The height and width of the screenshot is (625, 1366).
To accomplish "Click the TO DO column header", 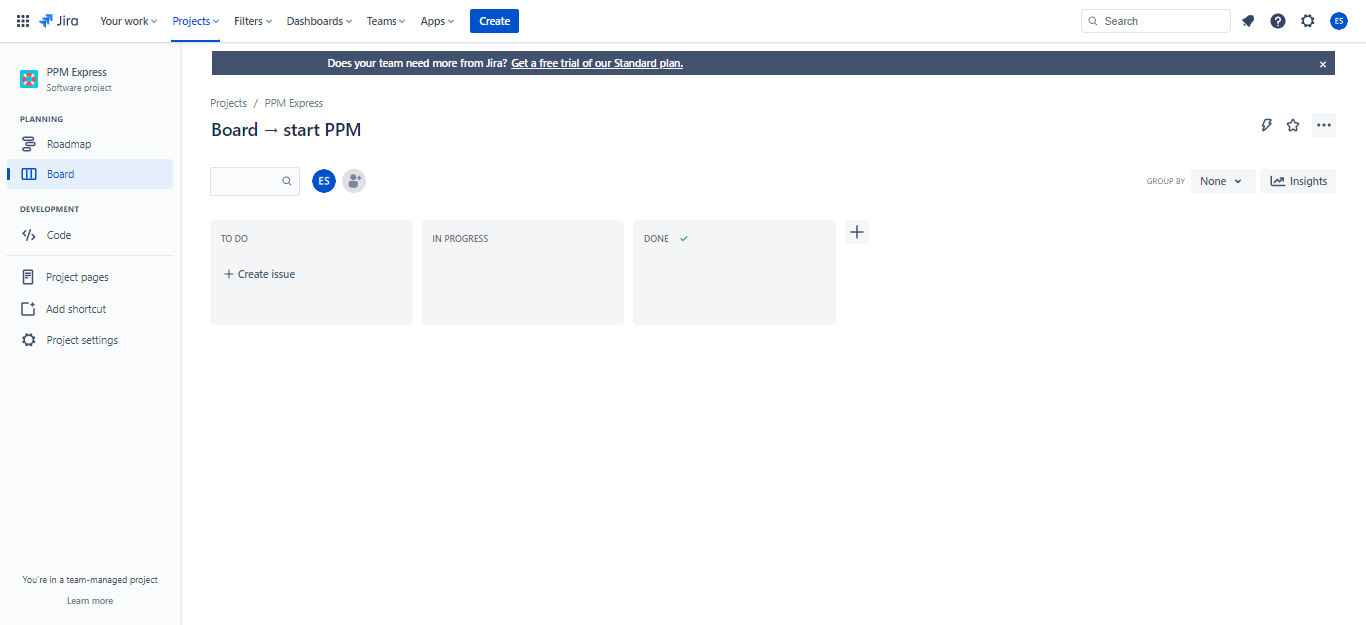I will click(234, 239).
